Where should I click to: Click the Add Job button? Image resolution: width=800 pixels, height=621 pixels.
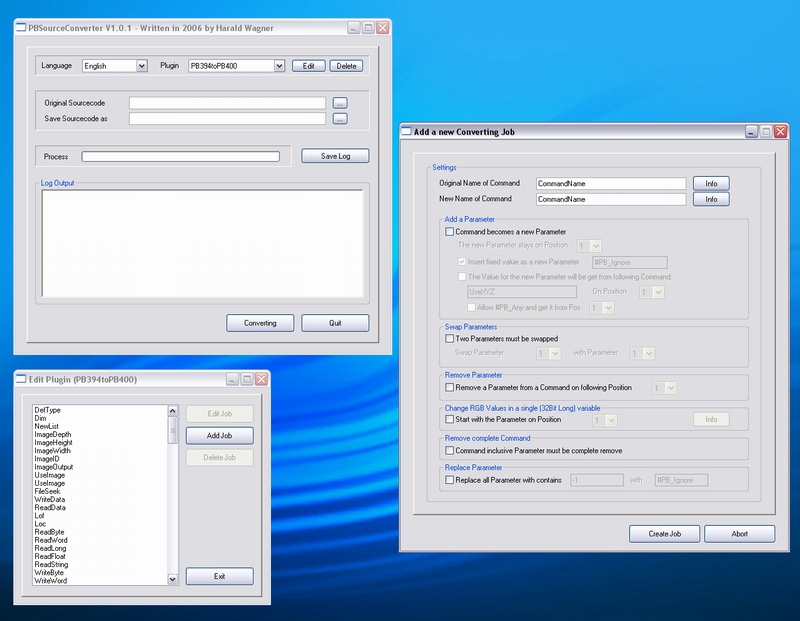219,436
